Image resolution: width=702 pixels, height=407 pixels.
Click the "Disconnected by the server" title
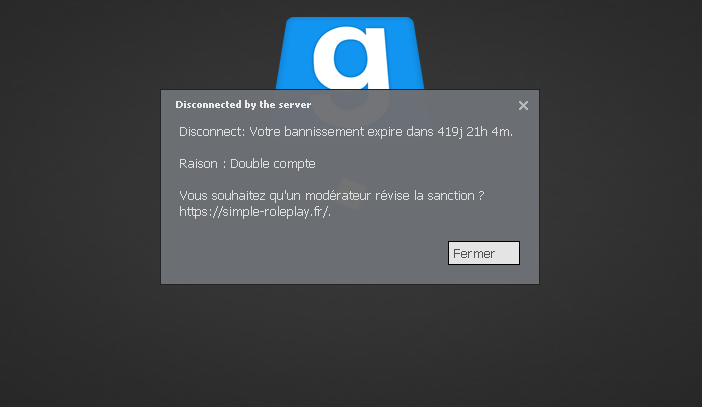pos(243,105)
